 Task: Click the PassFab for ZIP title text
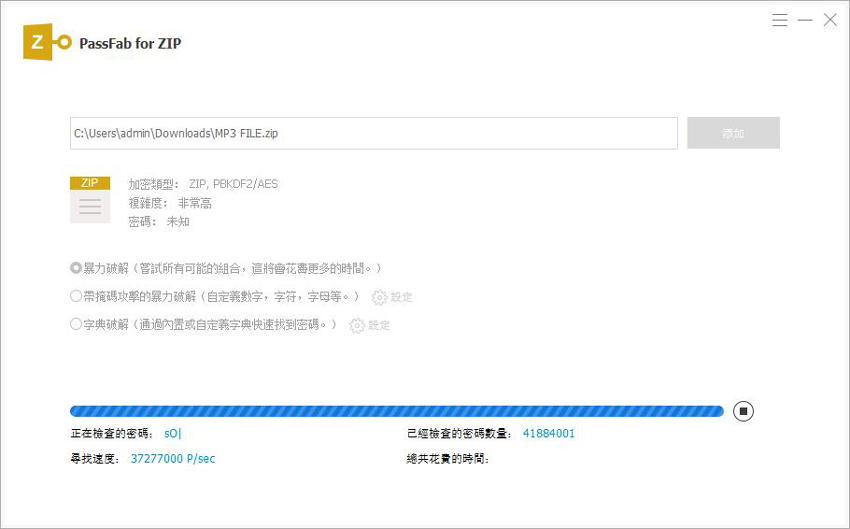click(x=130, y=43)
